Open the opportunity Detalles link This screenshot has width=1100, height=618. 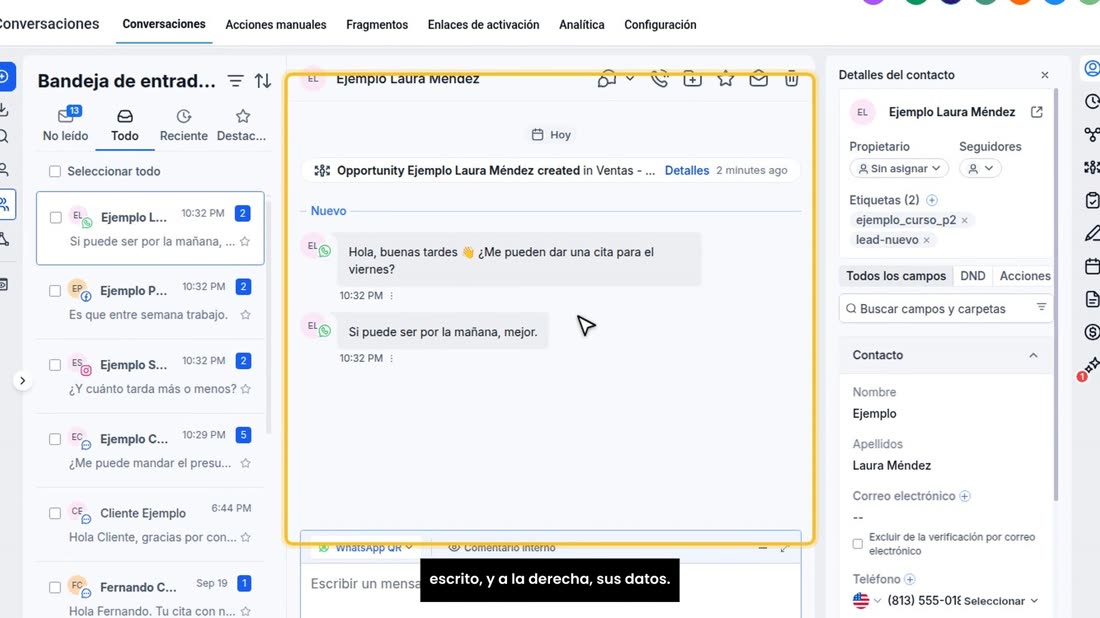click(687, 170)
